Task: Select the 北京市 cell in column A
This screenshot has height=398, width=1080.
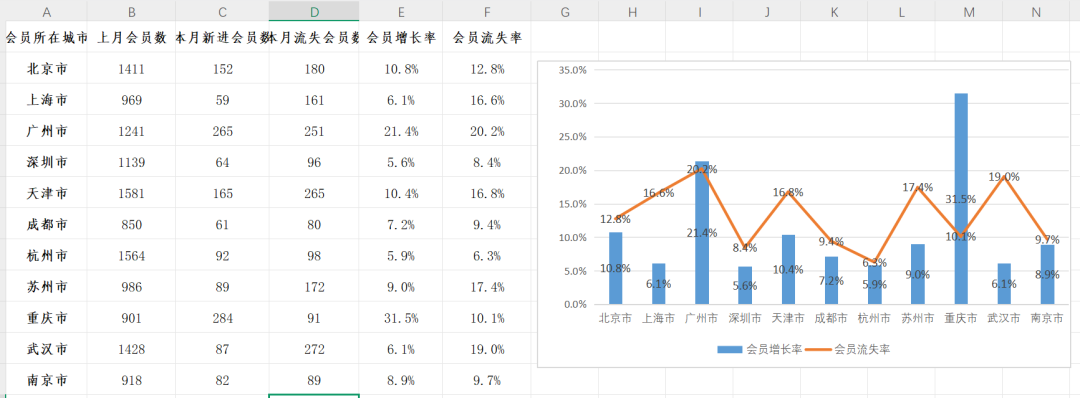Action: point(47,69)
